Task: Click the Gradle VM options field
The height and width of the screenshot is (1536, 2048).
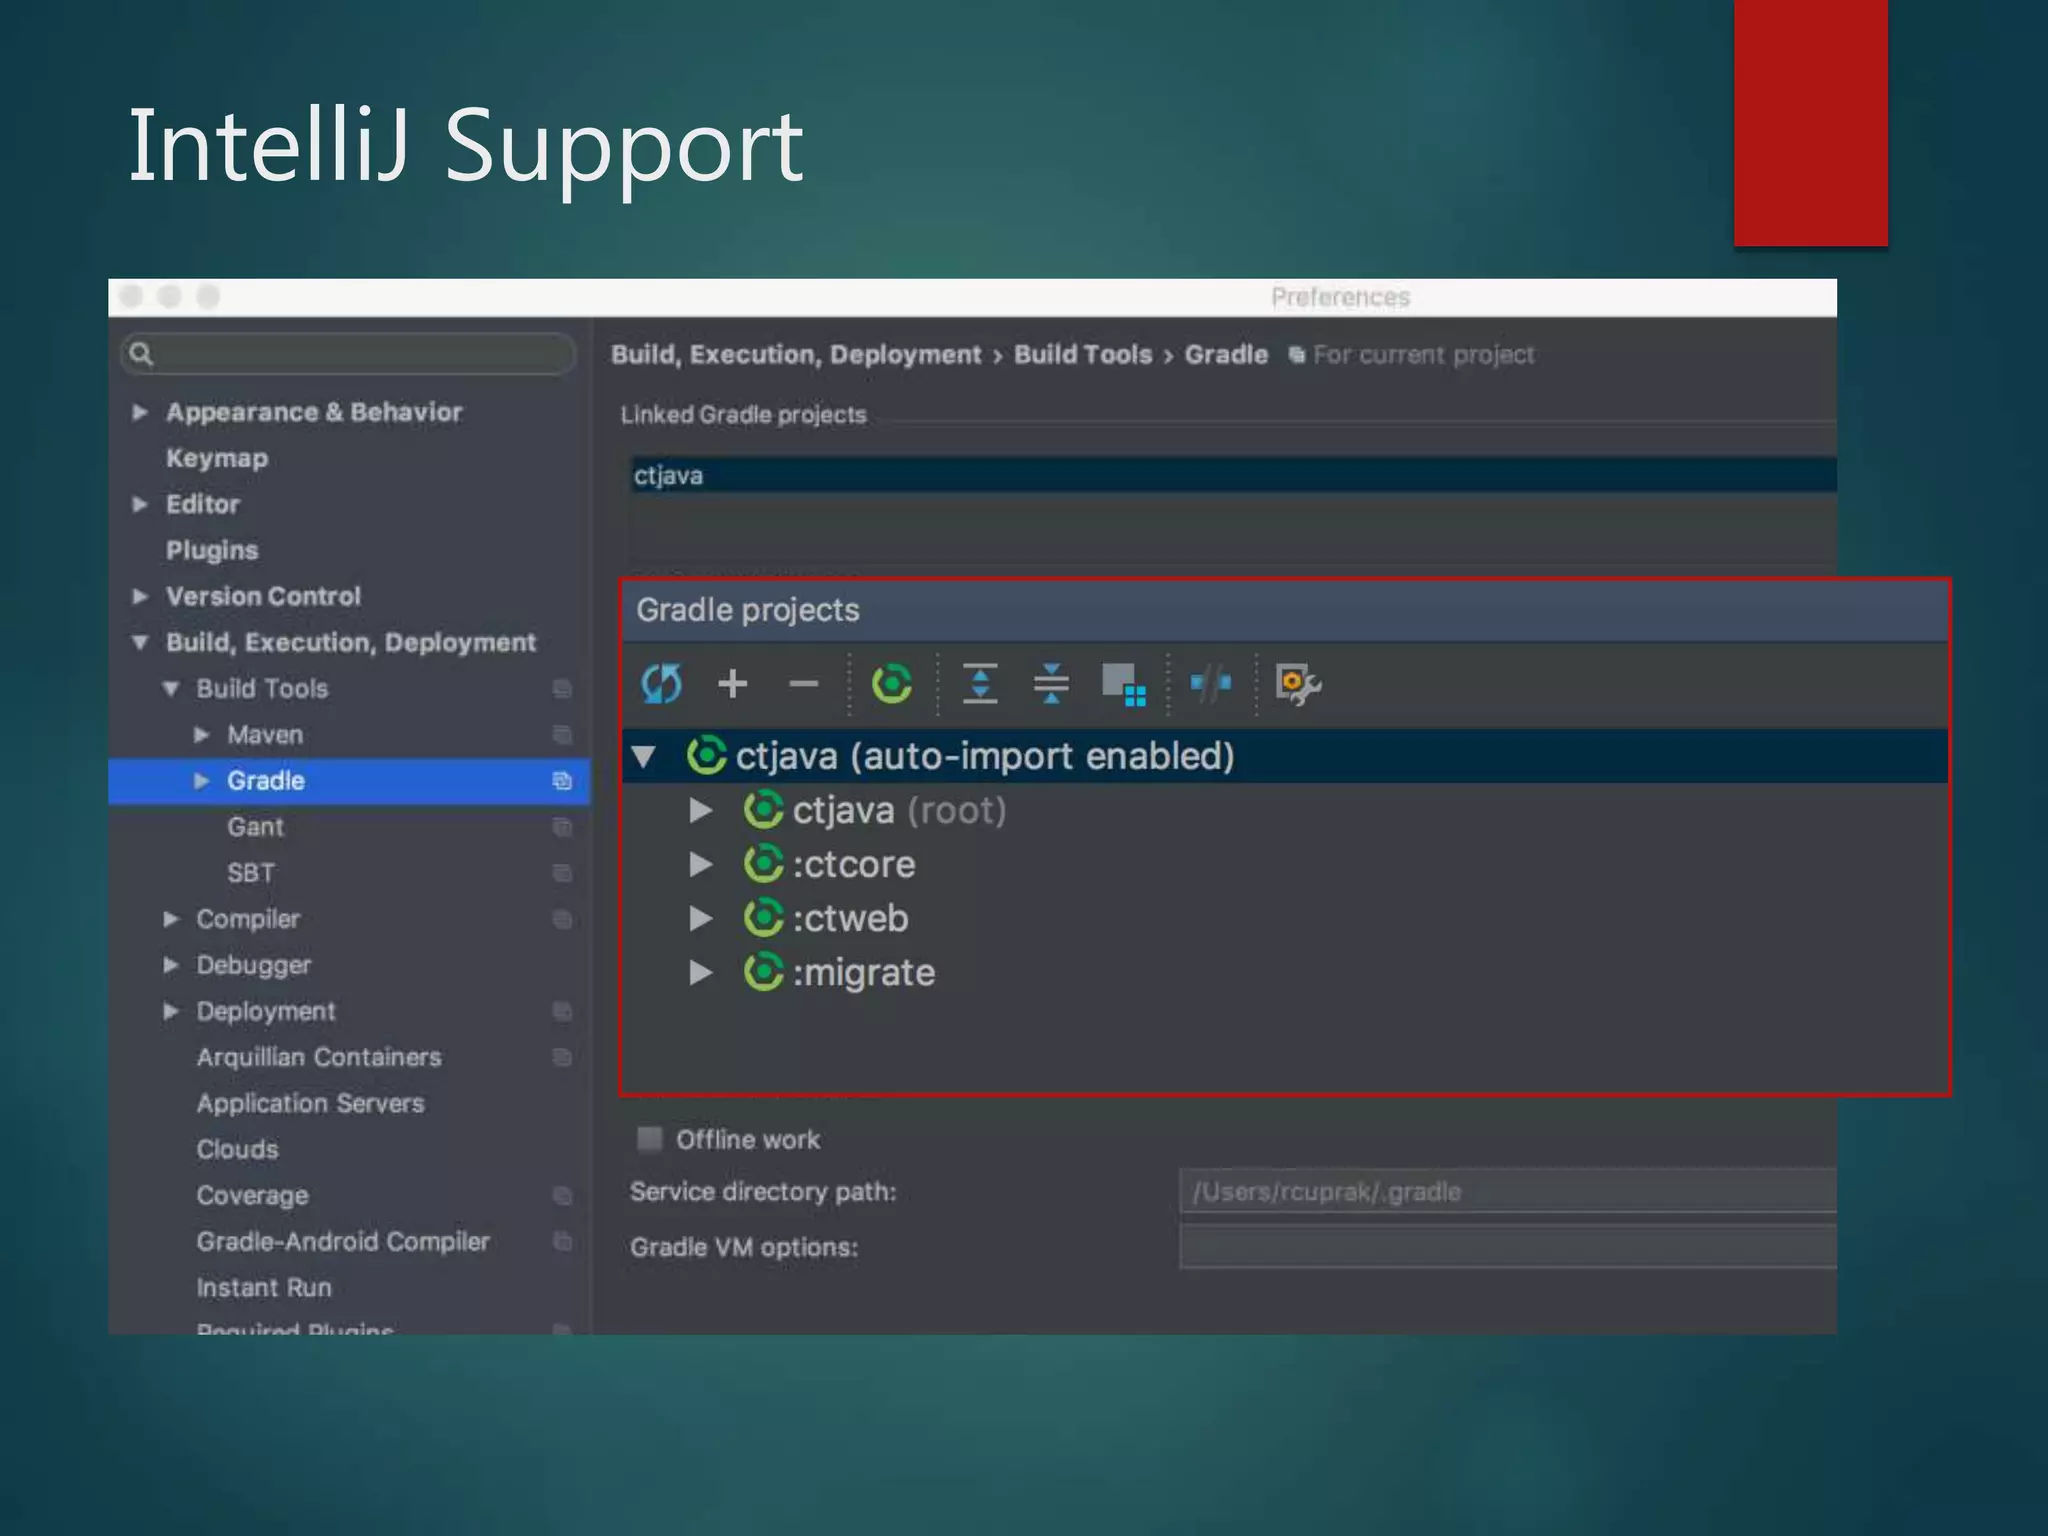Action: pyautogui.click(x=1508, y=1247)
